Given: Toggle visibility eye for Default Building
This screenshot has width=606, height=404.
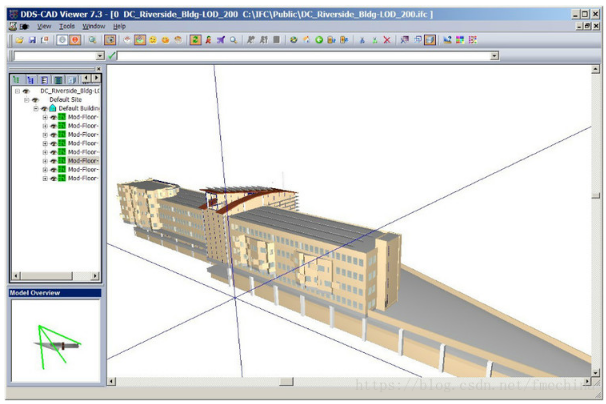Looking at the screenshot, I should click(x=44, y=109).
